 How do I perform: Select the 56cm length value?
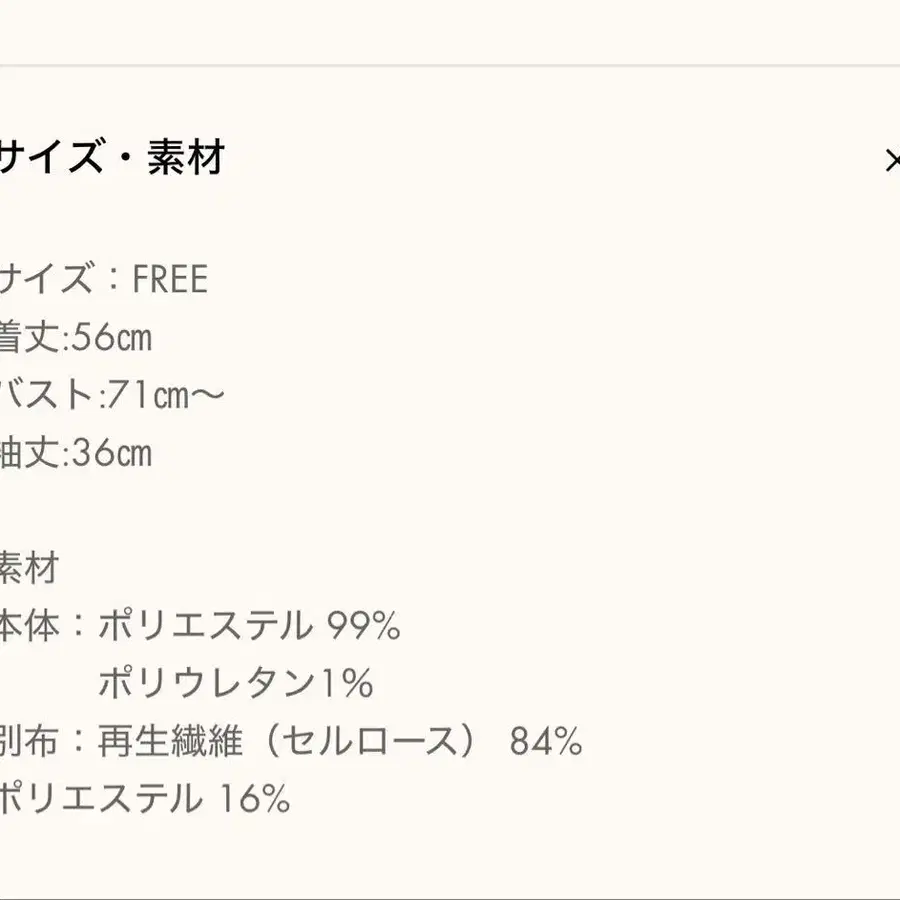click(x=111, y=338)
